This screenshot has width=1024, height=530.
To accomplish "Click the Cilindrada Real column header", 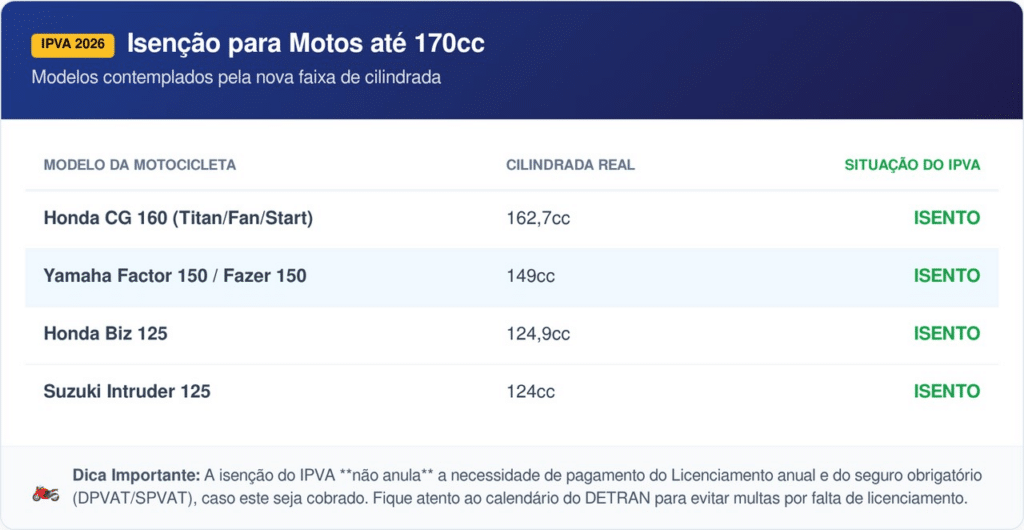I will pyautogui.click(x=570, y=165).
